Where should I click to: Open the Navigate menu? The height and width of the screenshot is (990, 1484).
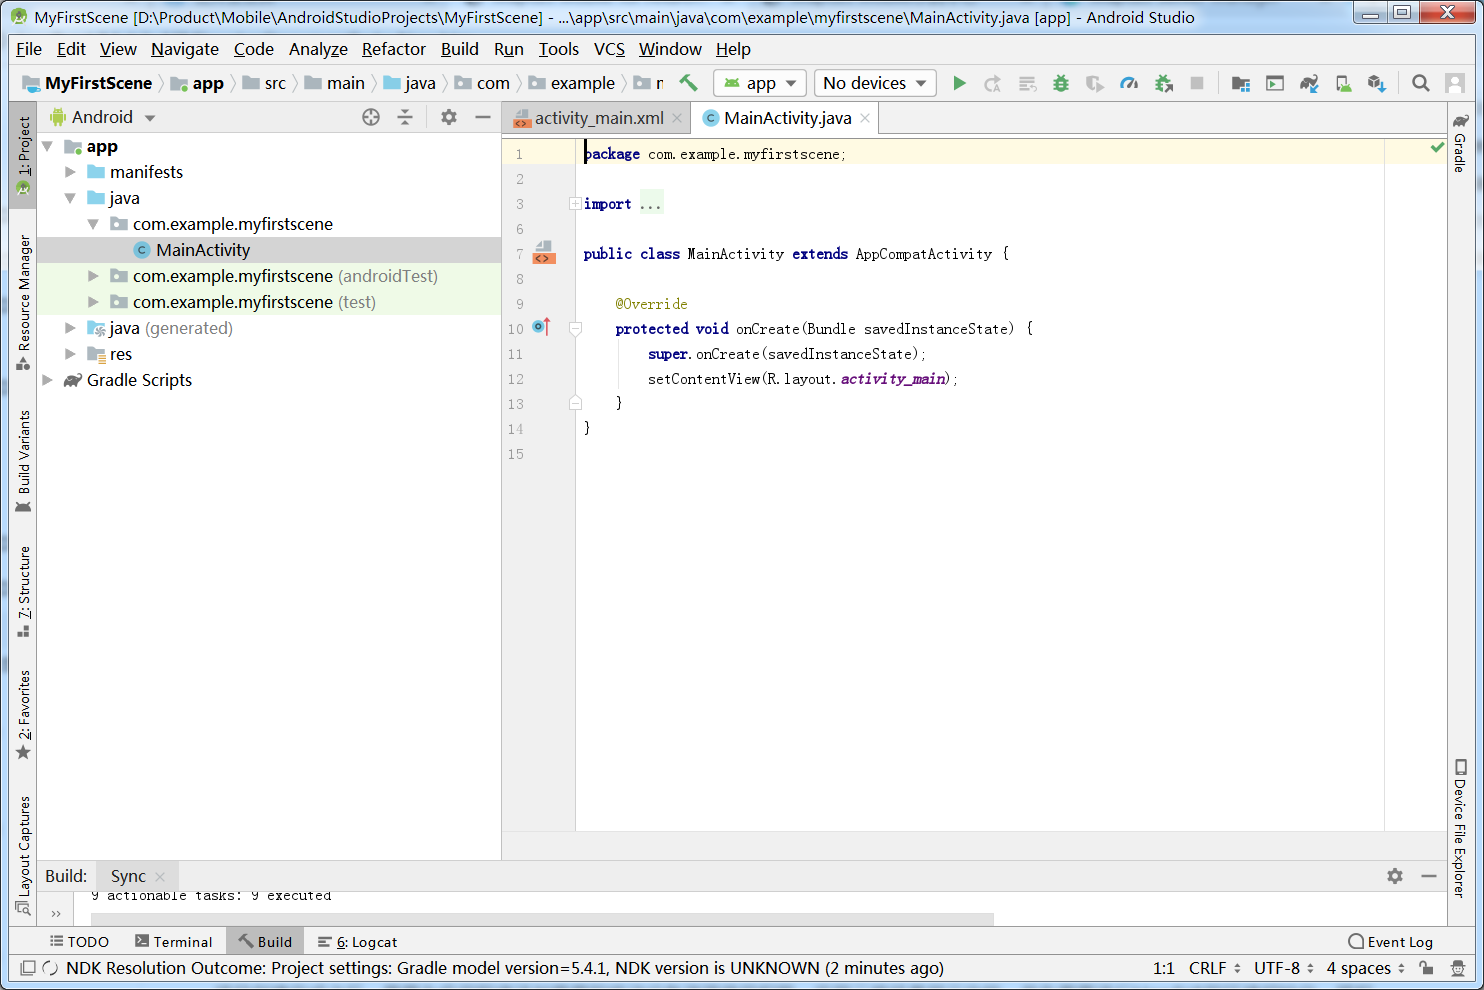(x=185, y=49)
